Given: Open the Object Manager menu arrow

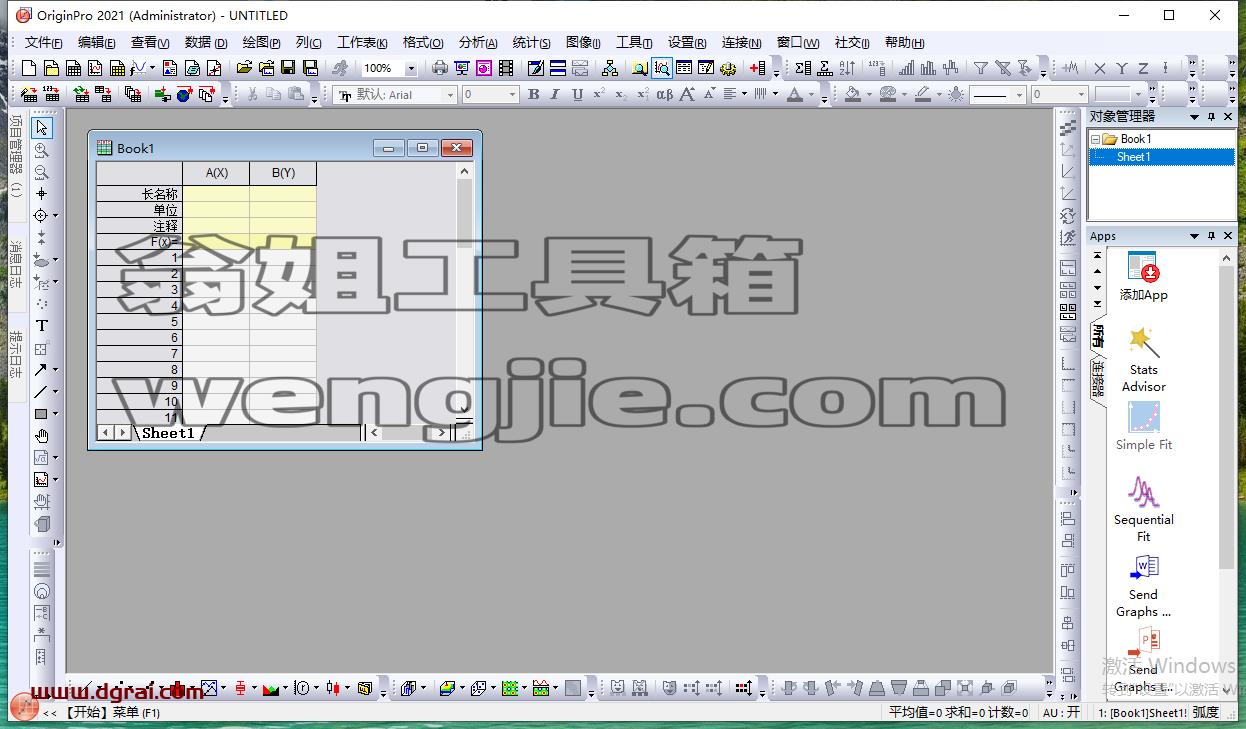Looking at the screenshot, I should point(1194,117).
